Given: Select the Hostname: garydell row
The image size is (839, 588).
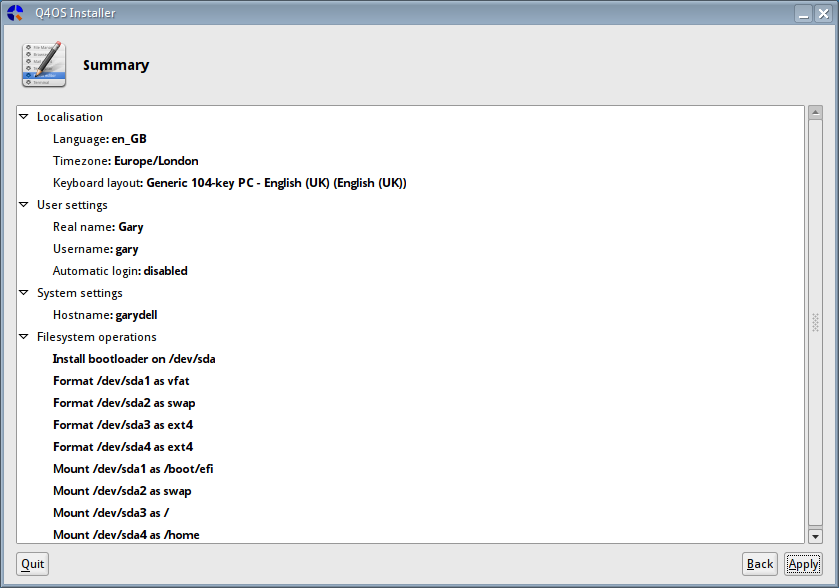Looking at the screenshot, I should (105, 315).
